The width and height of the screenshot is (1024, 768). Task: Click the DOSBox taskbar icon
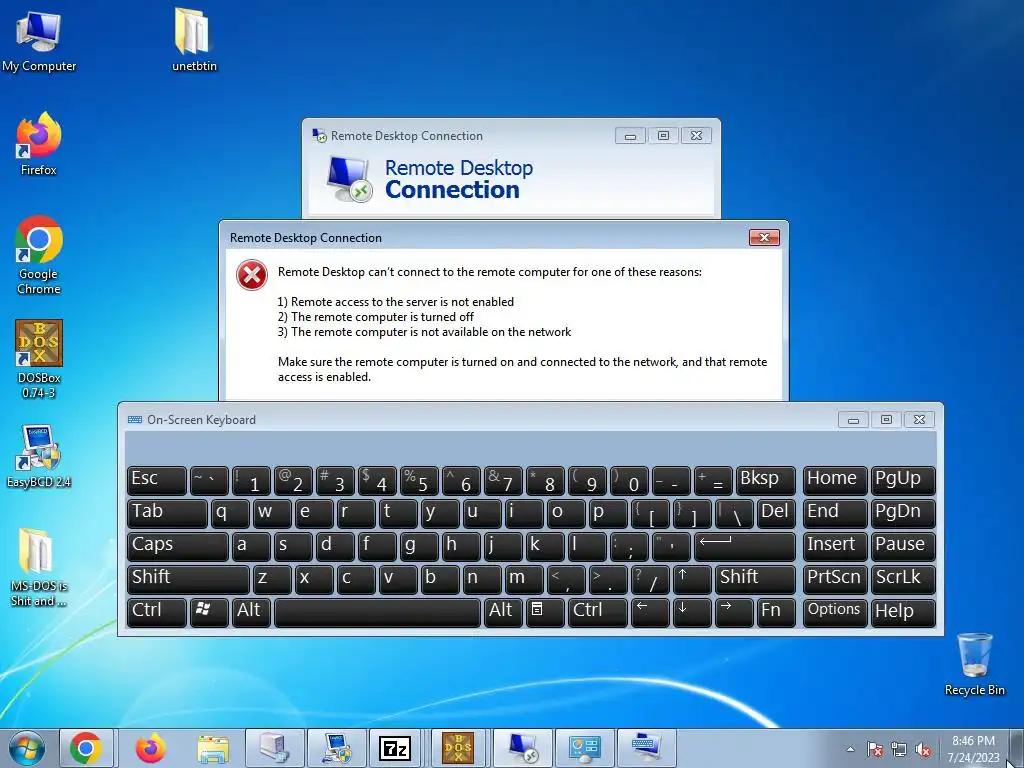(x=458, y=748)
